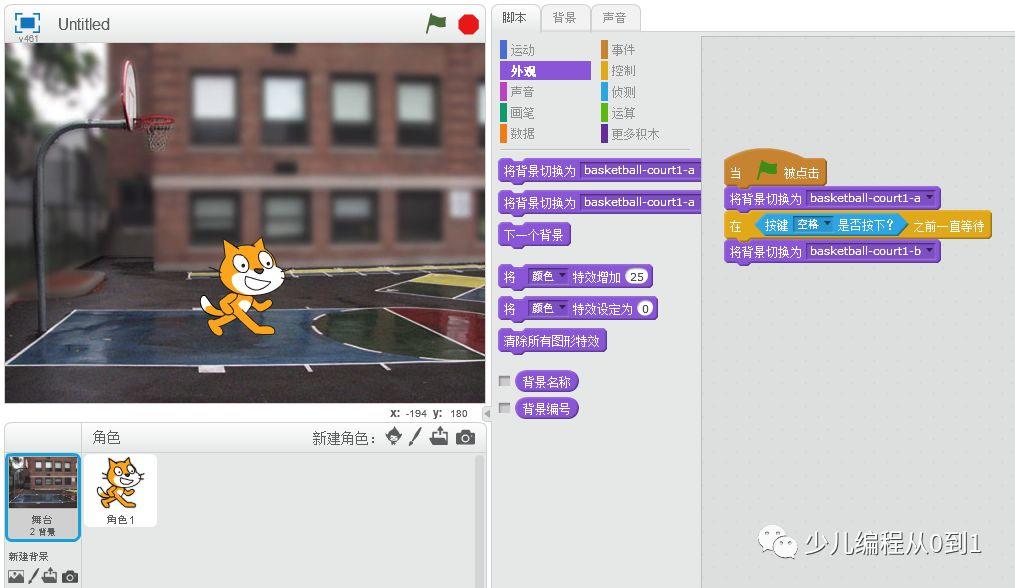
Task: Switch to the 脚本 tab
Action: point(515,17)
